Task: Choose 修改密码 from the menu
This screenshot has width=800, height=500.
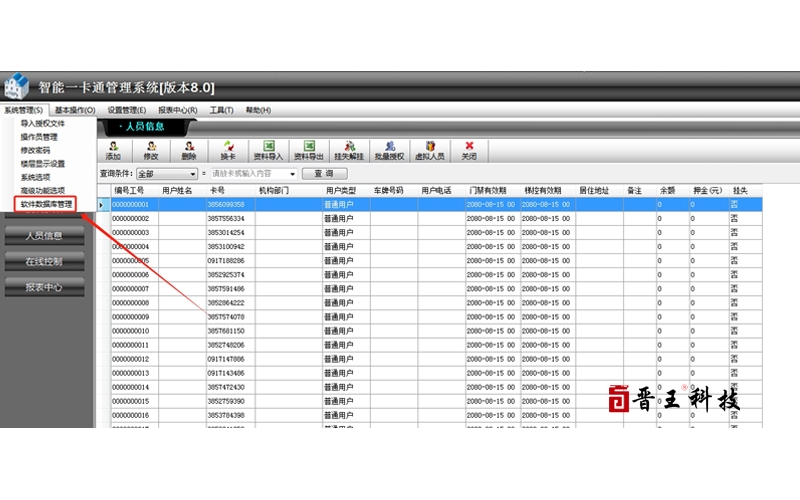Action: 35,150
